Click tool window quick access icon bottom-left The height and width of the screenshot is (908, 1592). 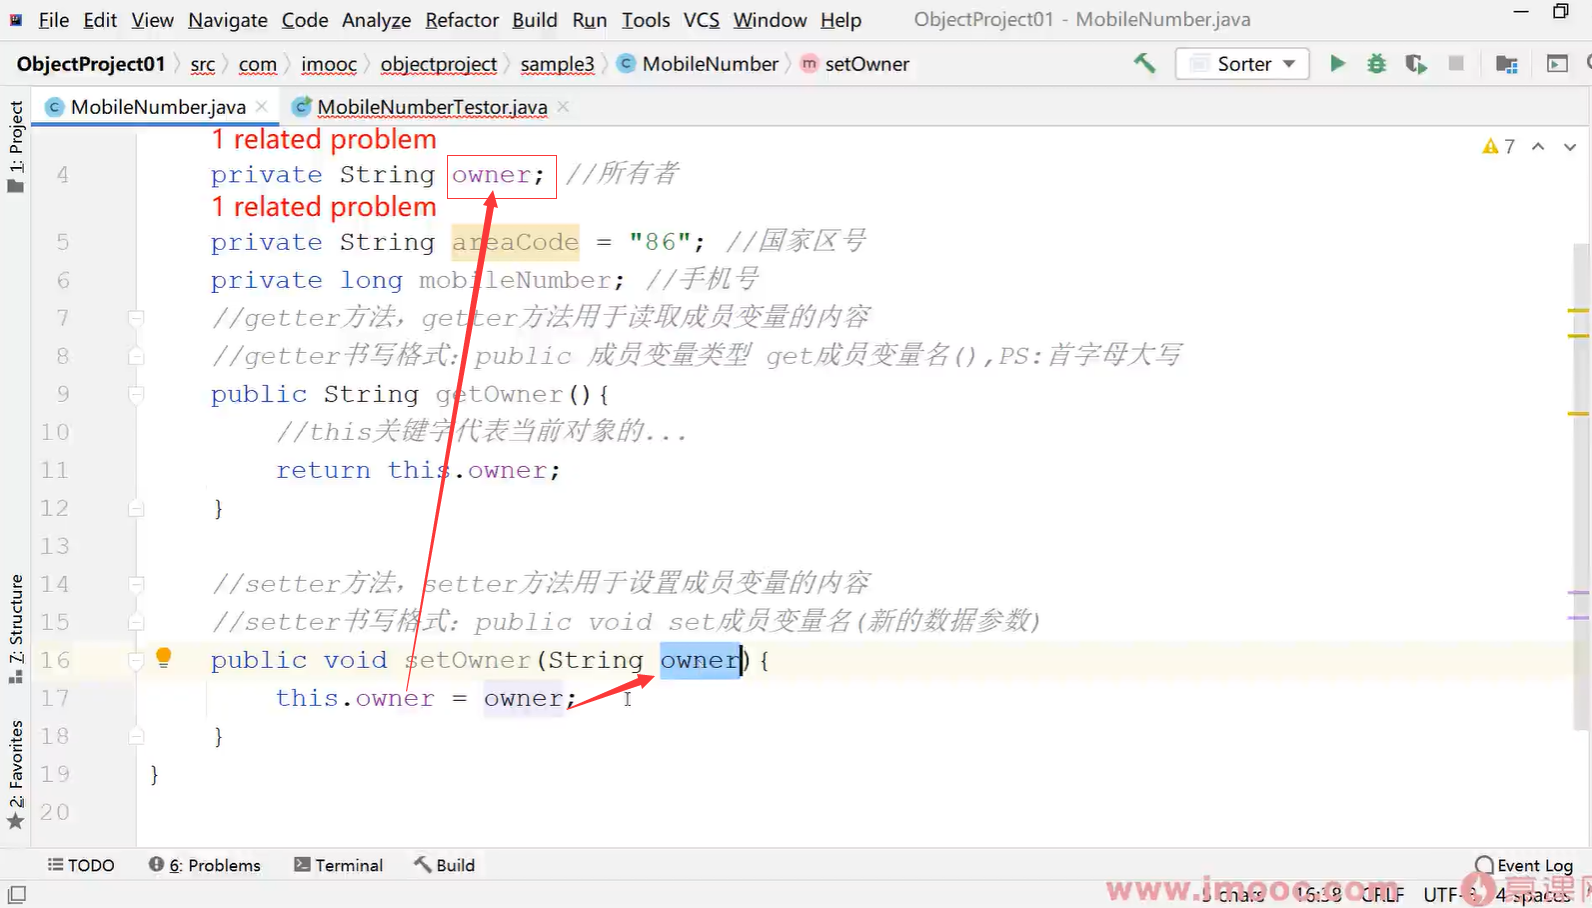pyautogui.click(x=16, y=894)
